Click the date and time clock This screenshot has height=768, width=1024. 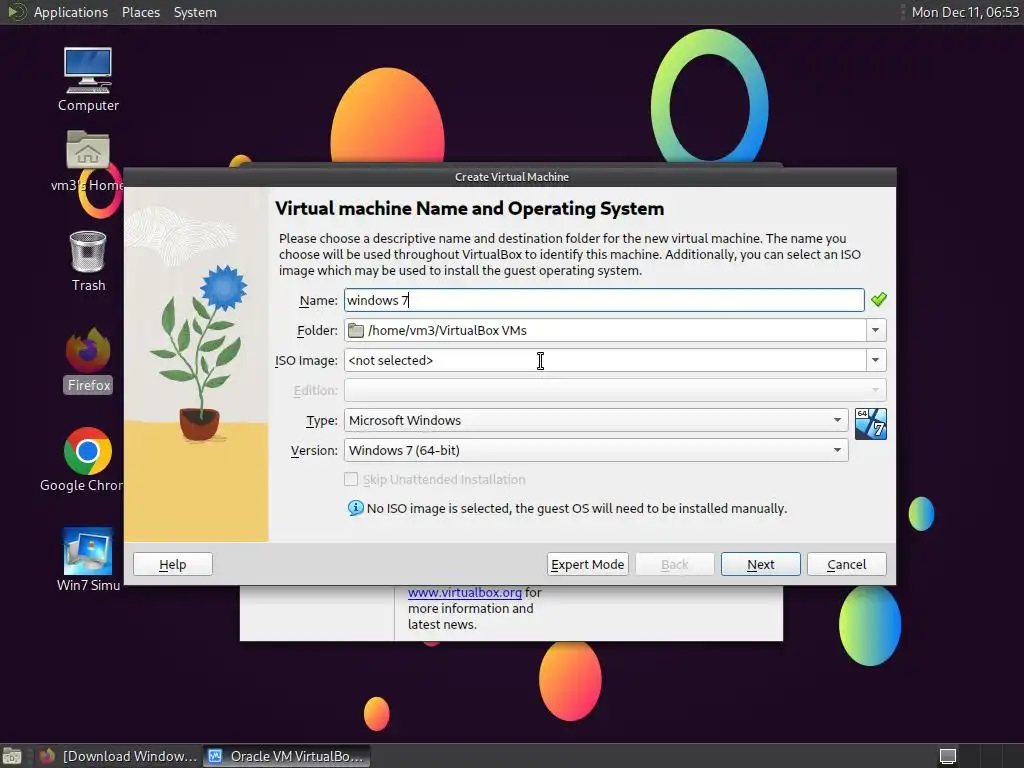(965, 12)
